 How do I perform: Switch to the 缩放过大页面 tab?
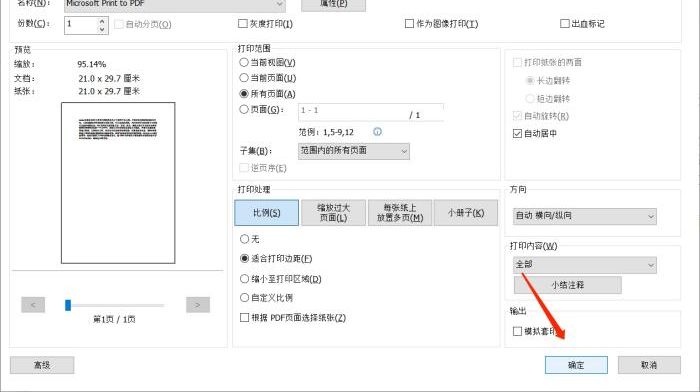tap(333, 213)
